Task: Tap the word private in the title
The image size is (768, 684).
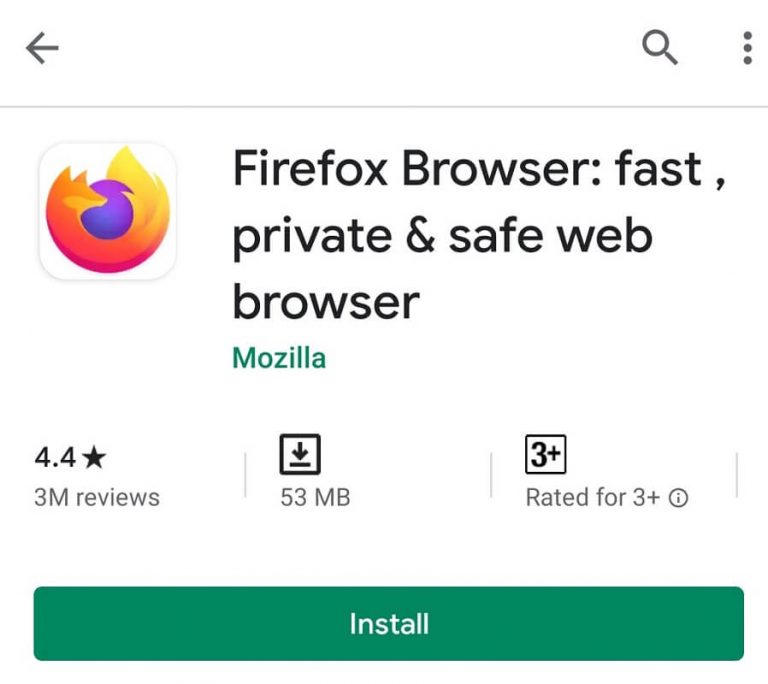Action: [x=312, y=237]
